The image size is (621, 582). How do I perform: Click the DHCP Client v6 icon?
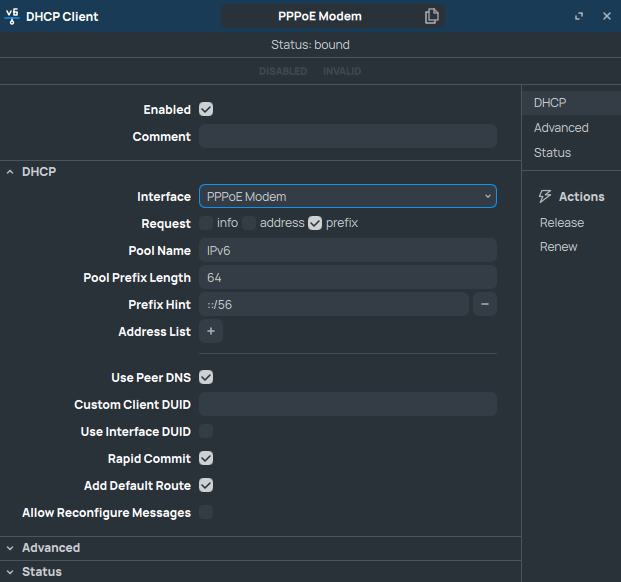(12, 16)
